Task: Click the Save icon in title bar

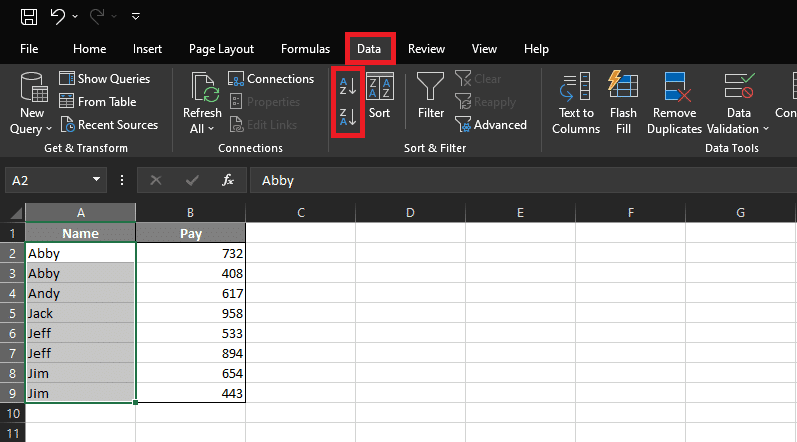Action: [x=29, y=16]
